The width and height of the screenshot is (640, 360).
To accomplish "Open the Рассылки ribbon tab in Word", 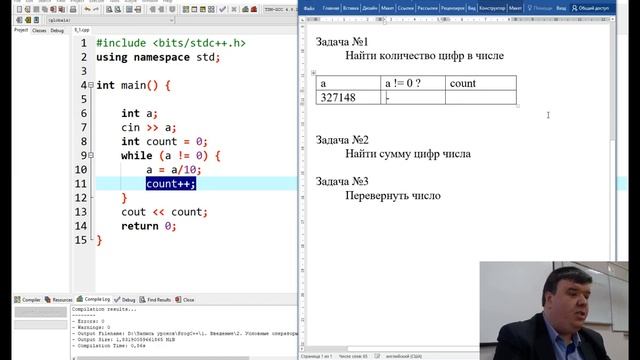I will pos(427,8).
